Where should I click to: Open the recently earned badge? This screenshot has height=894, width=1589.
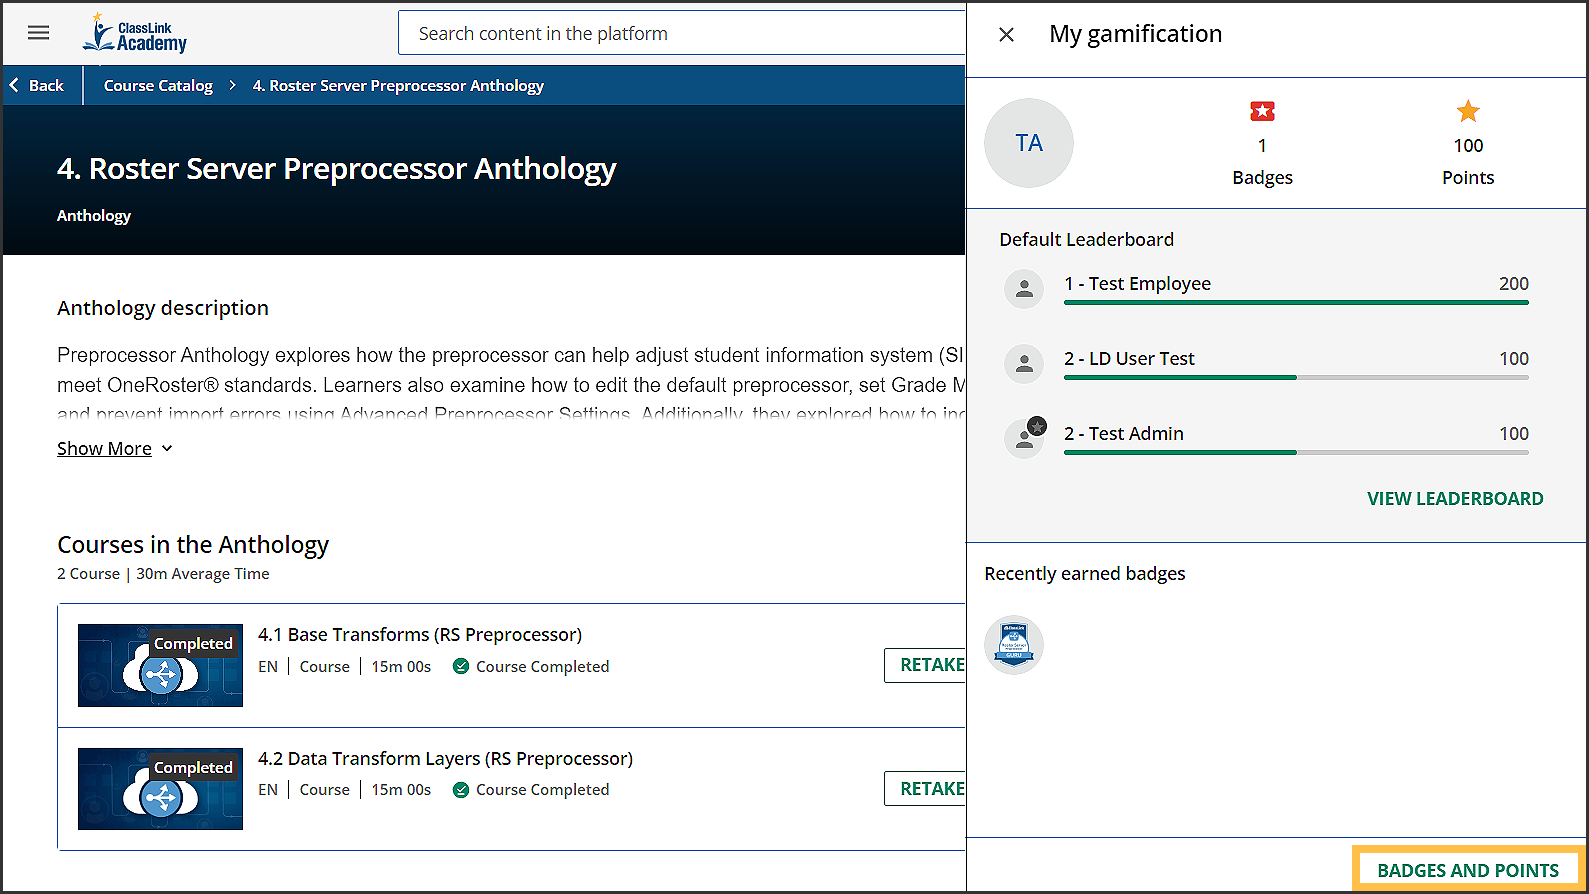(1013, 645)
